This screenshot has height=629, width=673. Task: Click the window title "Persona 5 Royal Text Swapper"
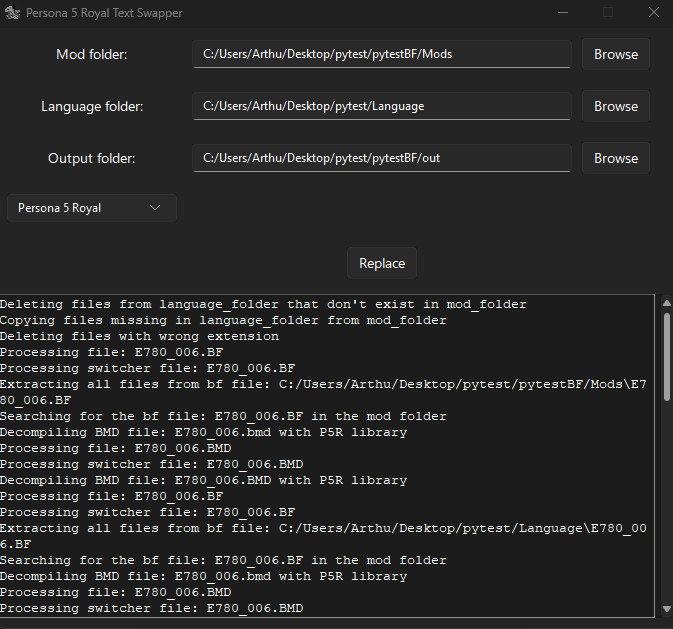coord(104,13)
